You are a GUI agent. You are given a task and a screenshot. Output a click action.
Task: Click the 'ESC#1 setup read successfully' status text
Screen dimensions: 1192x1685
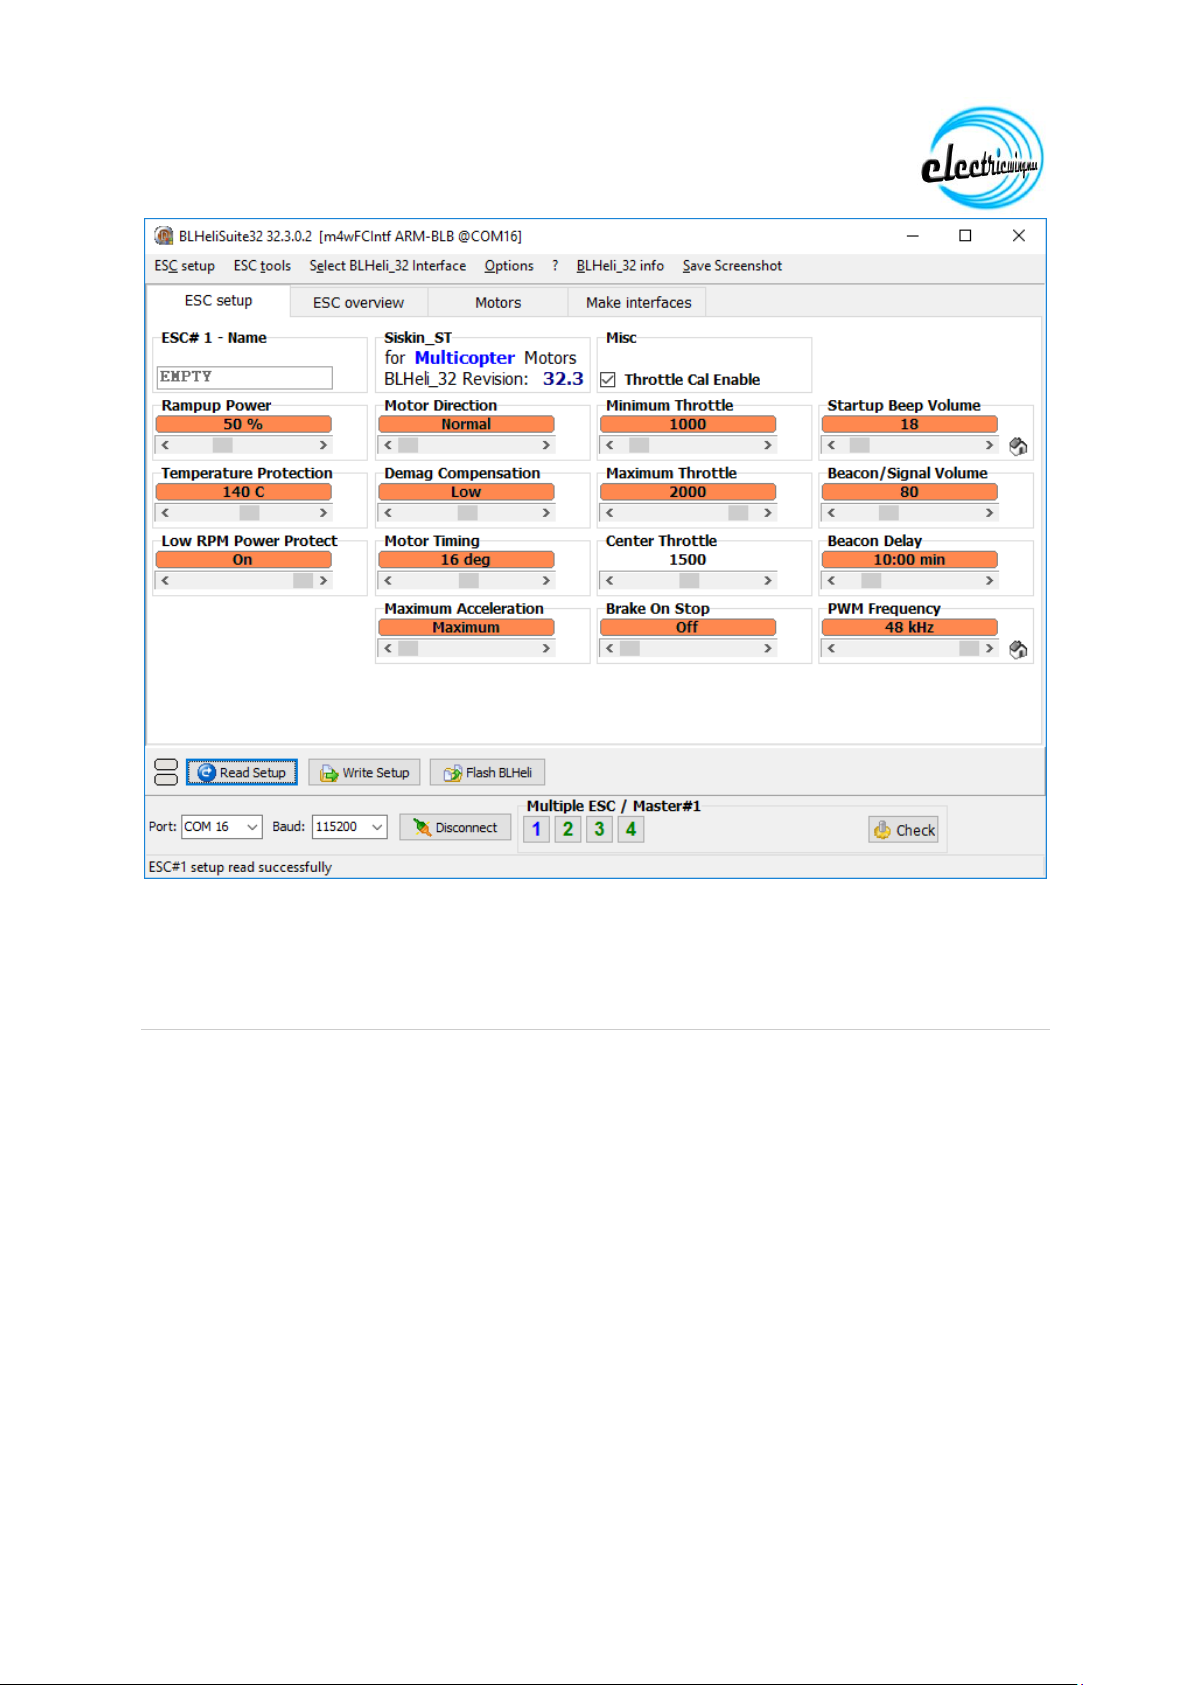pyautogui.click(x=240, y=867)
